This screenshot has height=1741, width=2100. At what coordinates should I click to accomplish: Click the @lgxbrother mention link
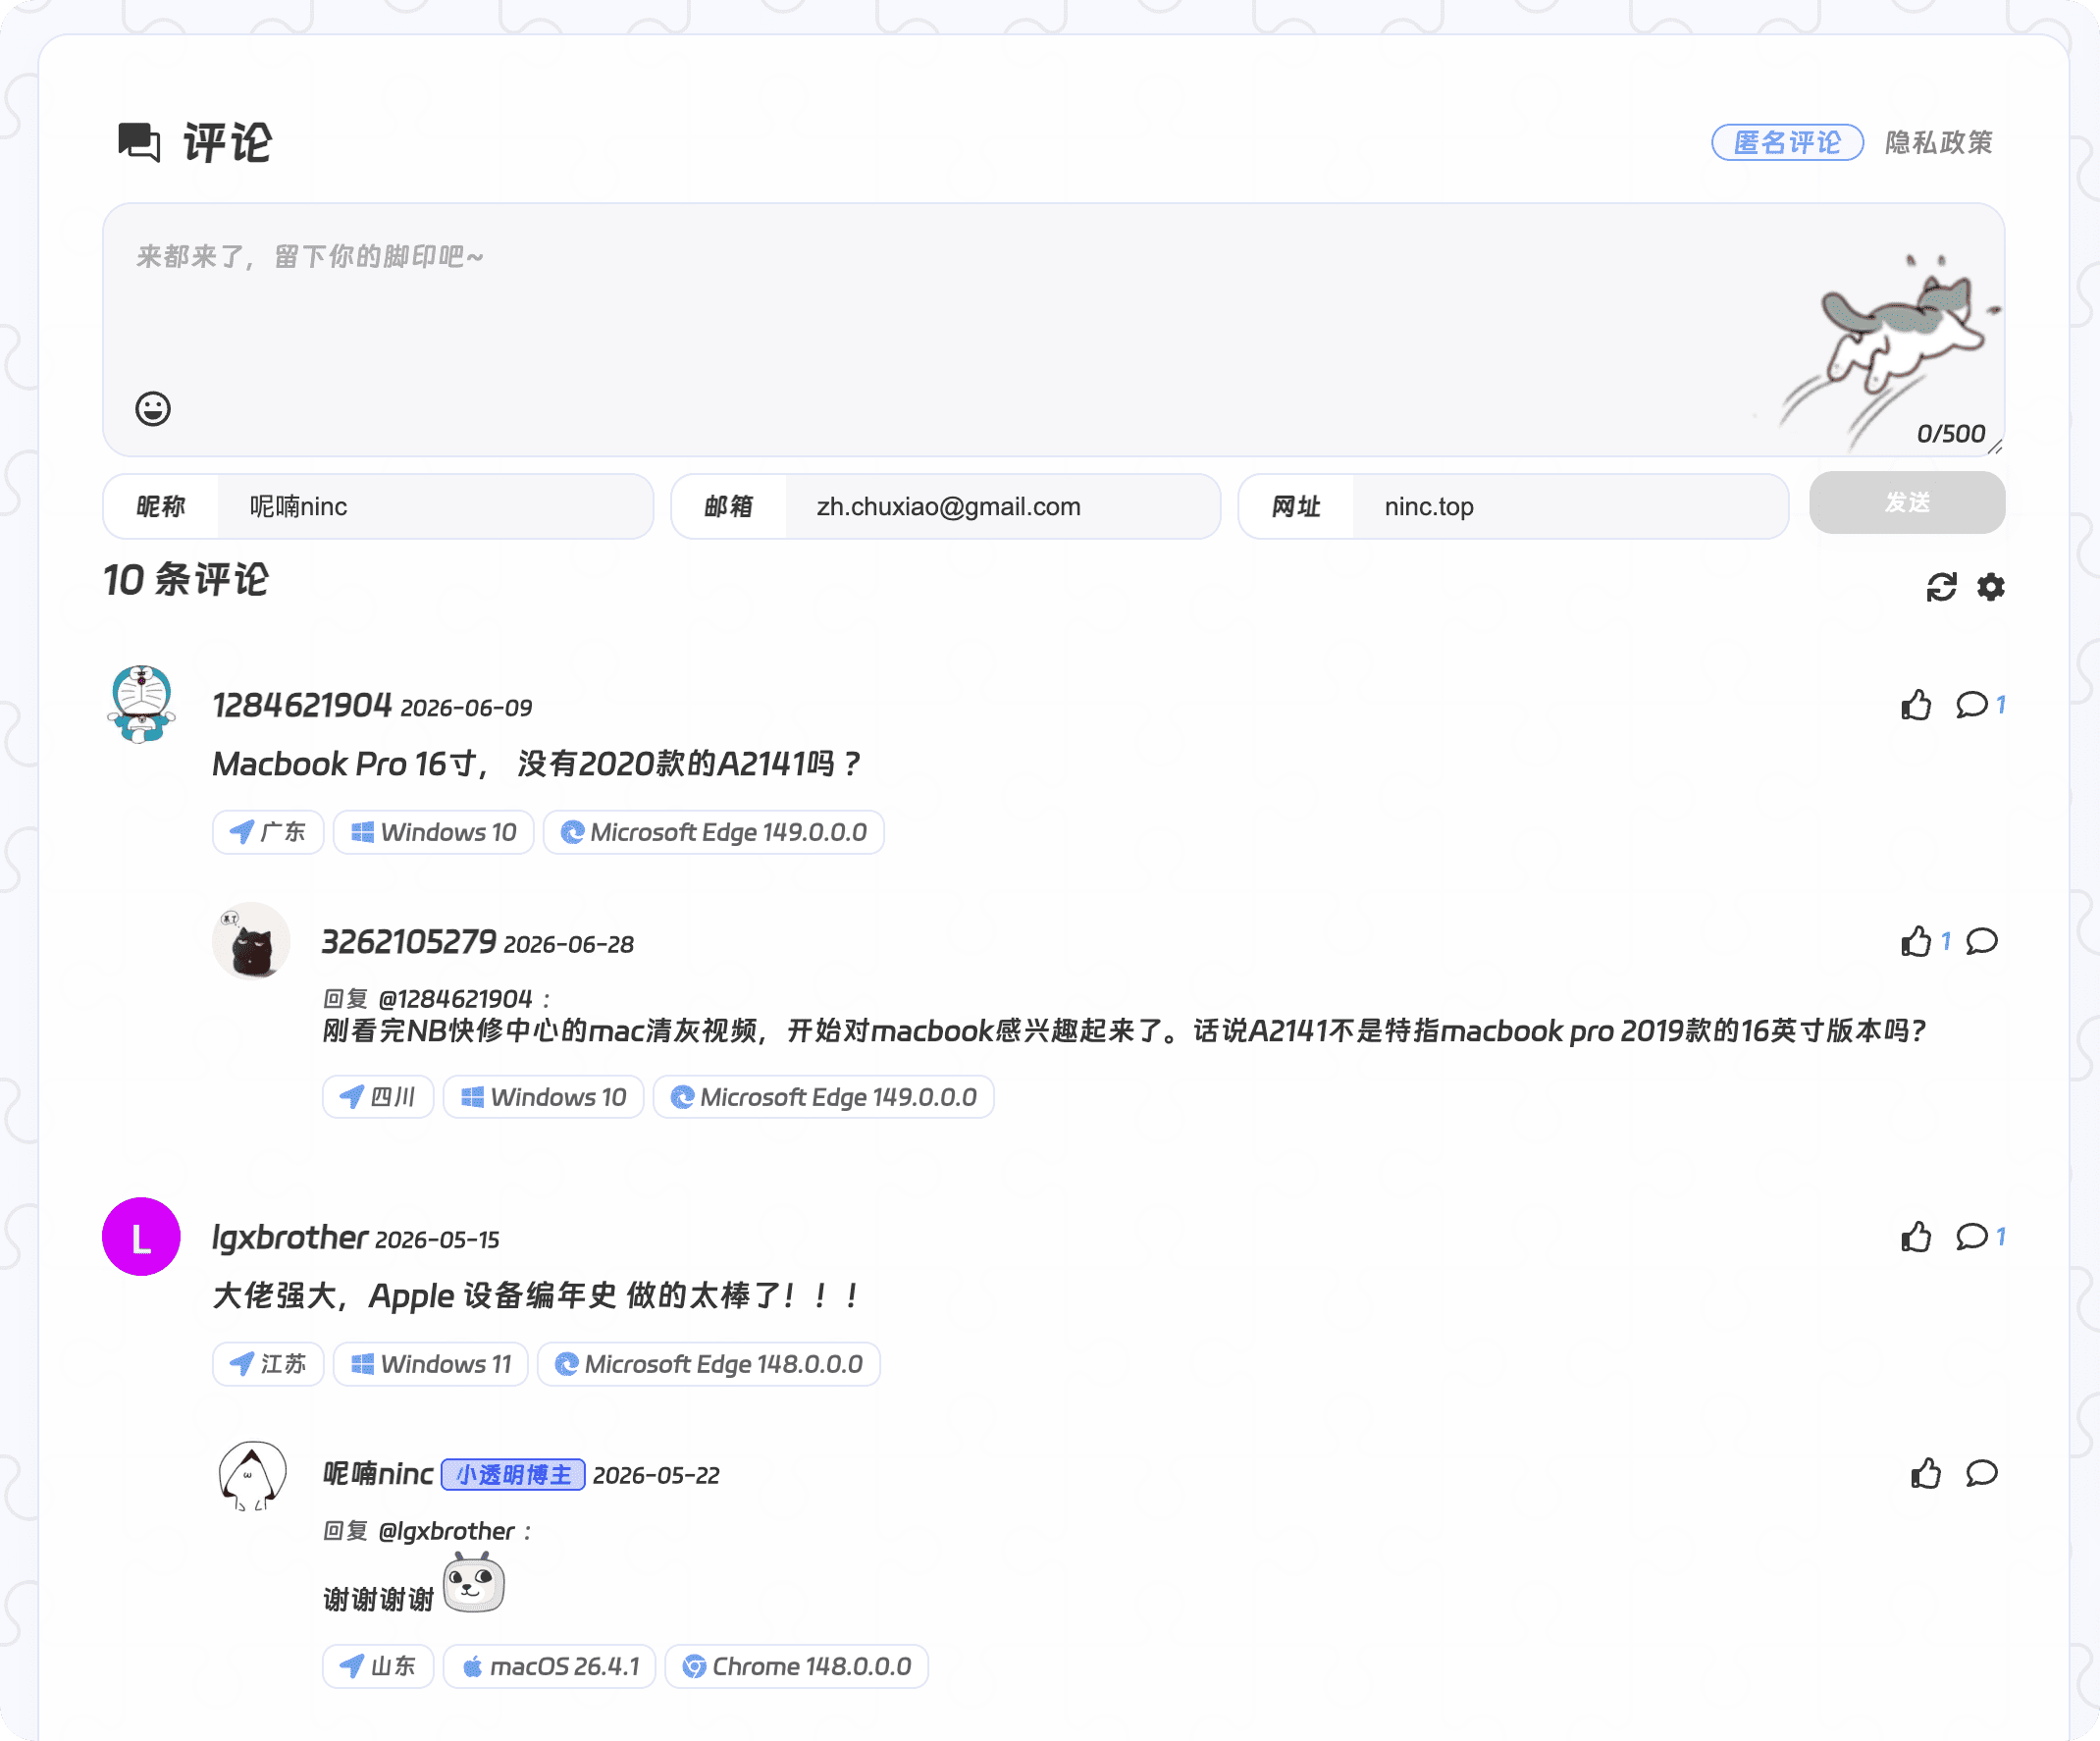coord(446,1531)
